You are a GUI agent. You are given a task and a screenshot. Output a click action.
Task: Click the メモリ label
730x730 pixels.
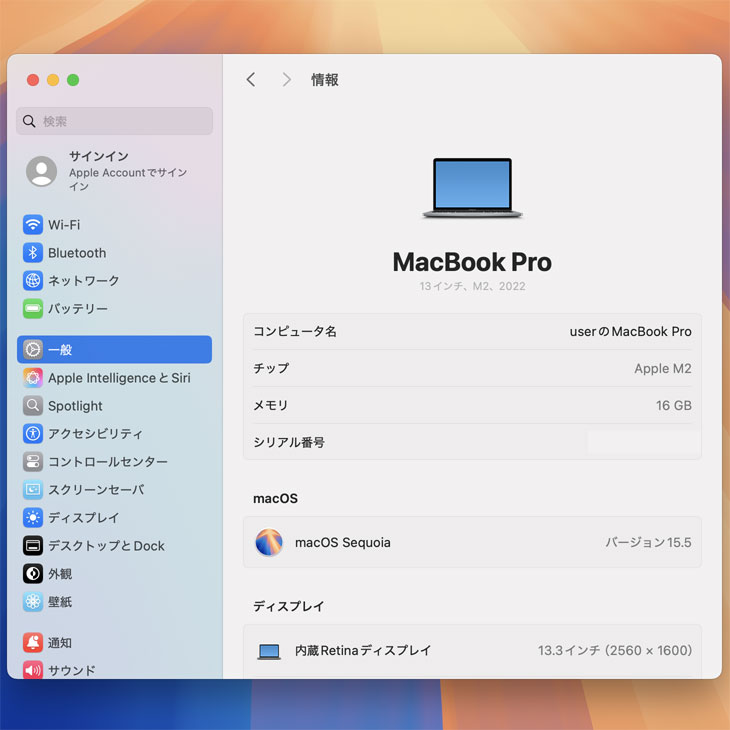point(270,406)
